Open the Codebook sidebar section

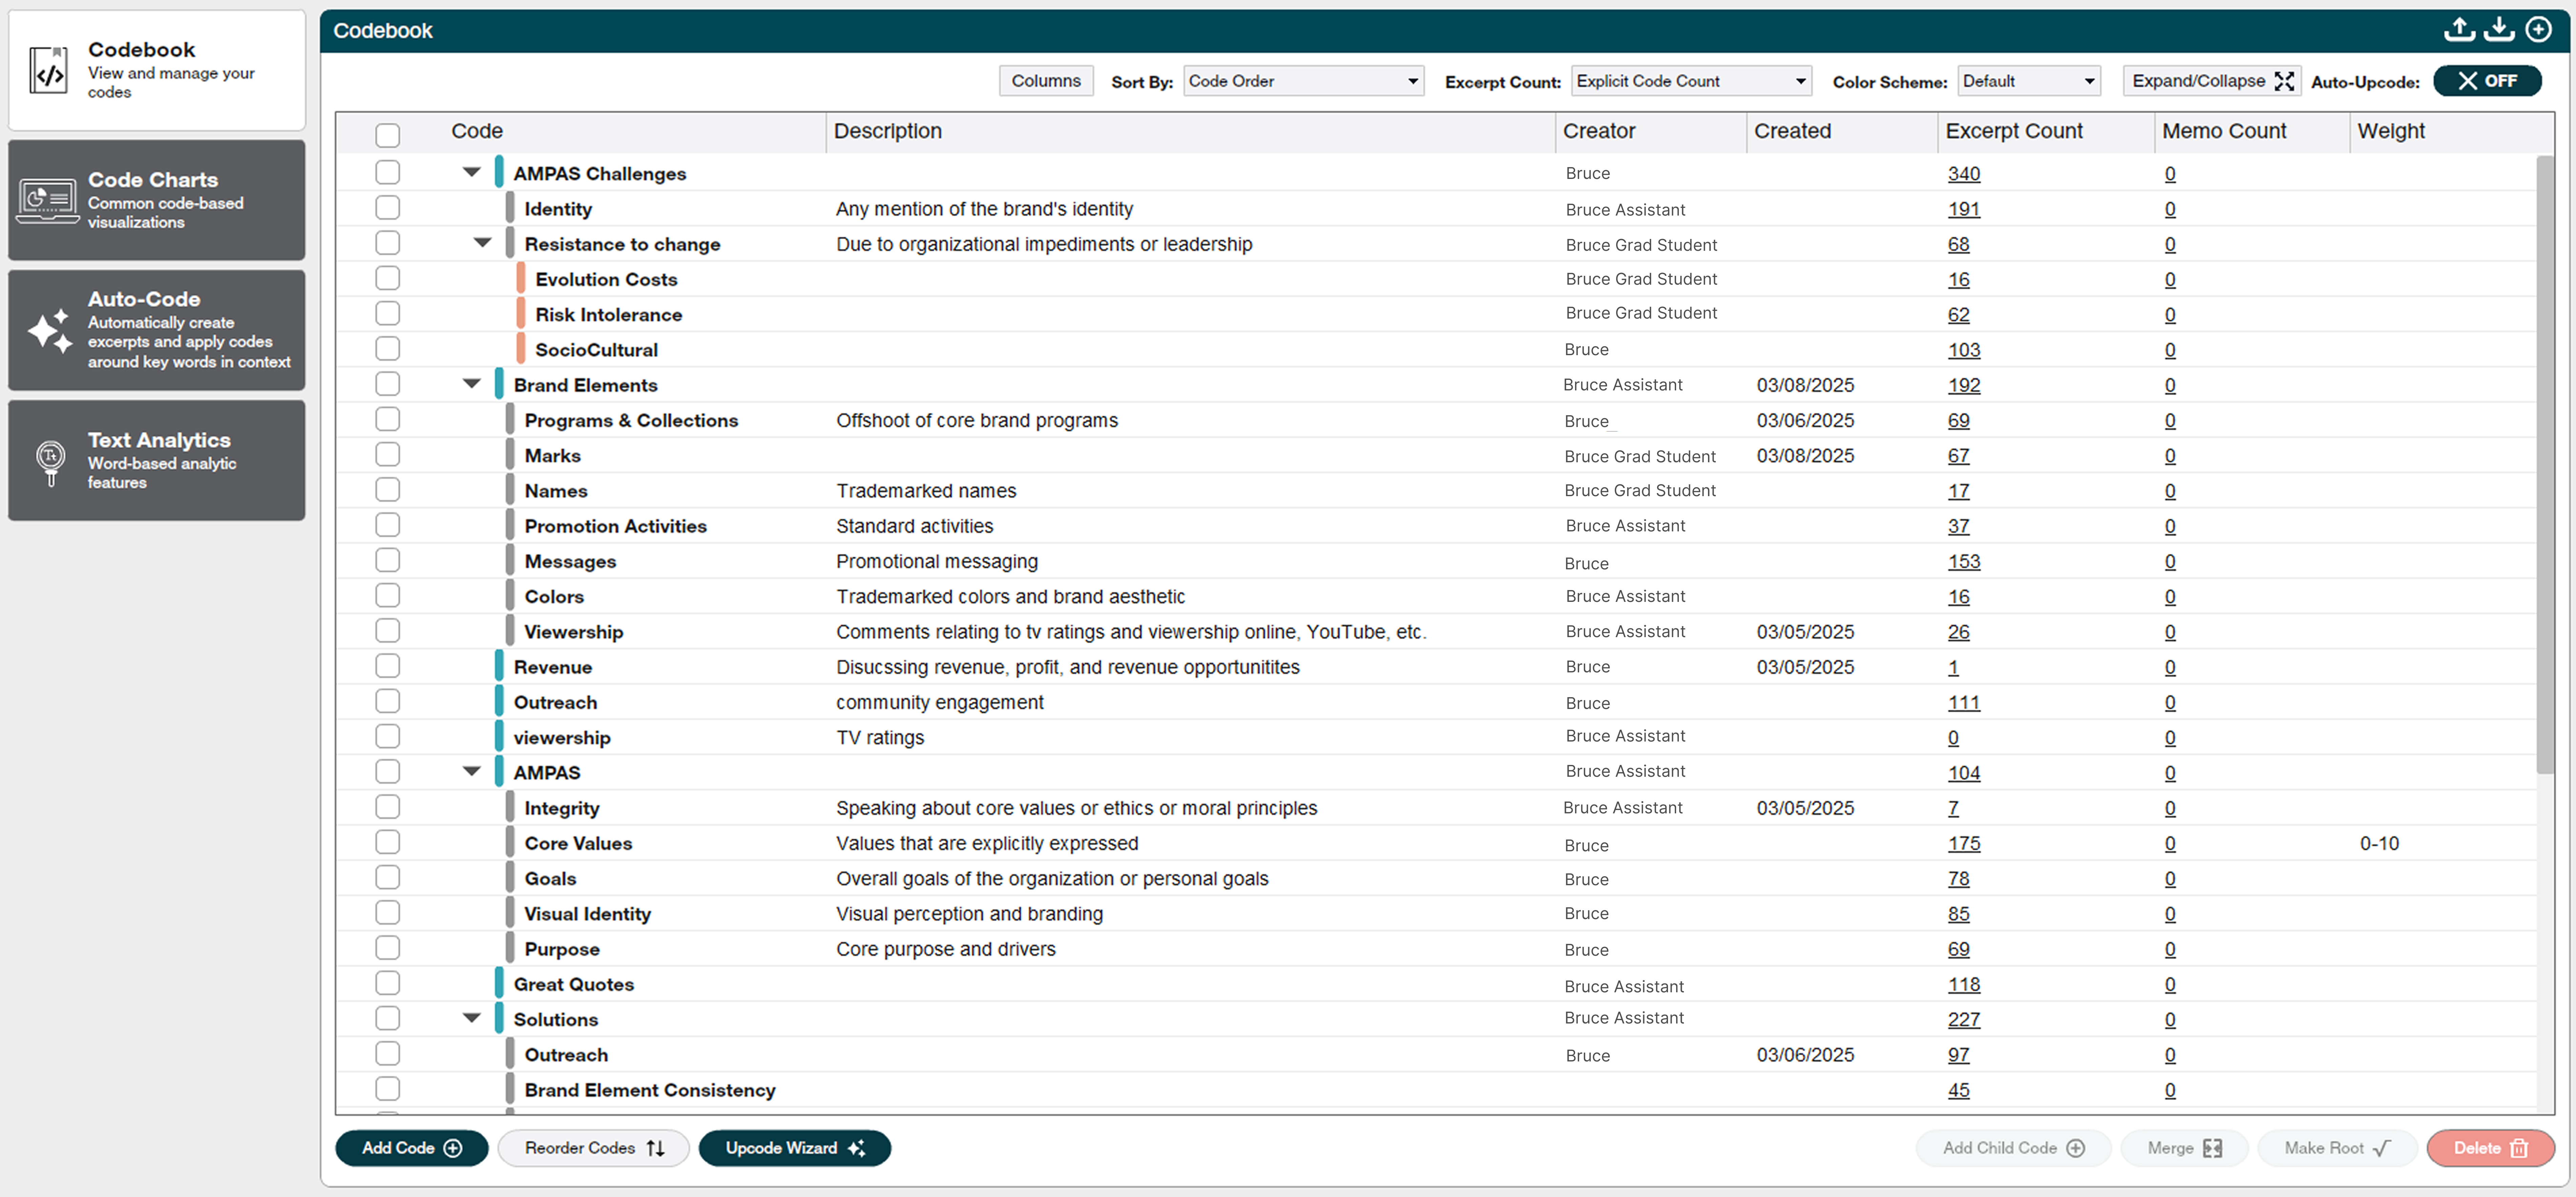(x=157, y=70)
